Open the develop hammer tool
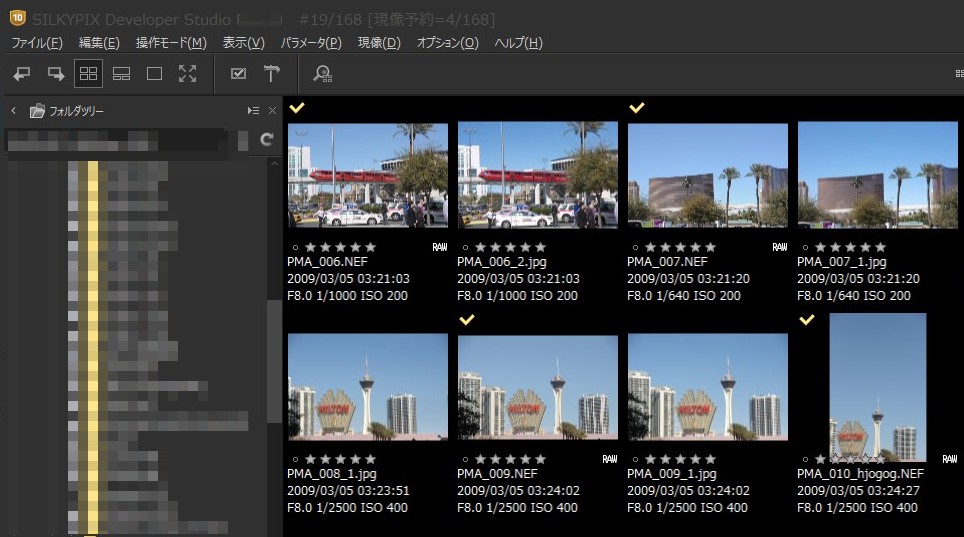The height and width of the screenshot is (537, 964). 271,74
